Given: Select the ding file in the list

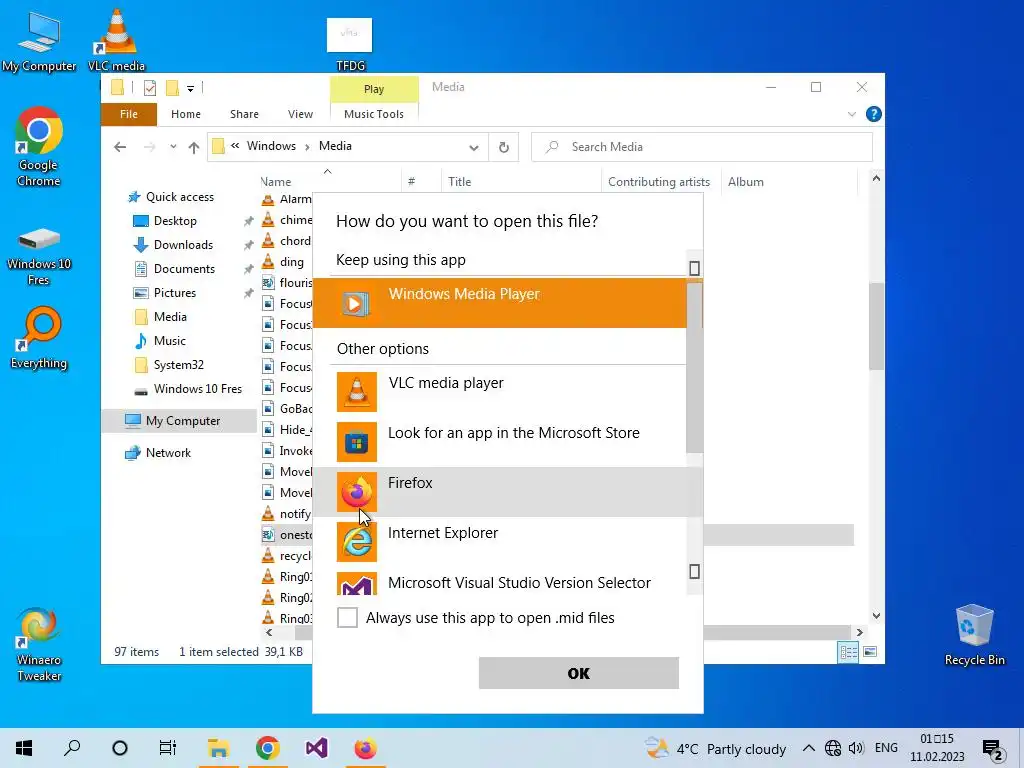Looking at the screenshot, I should (x=291, y=262).
